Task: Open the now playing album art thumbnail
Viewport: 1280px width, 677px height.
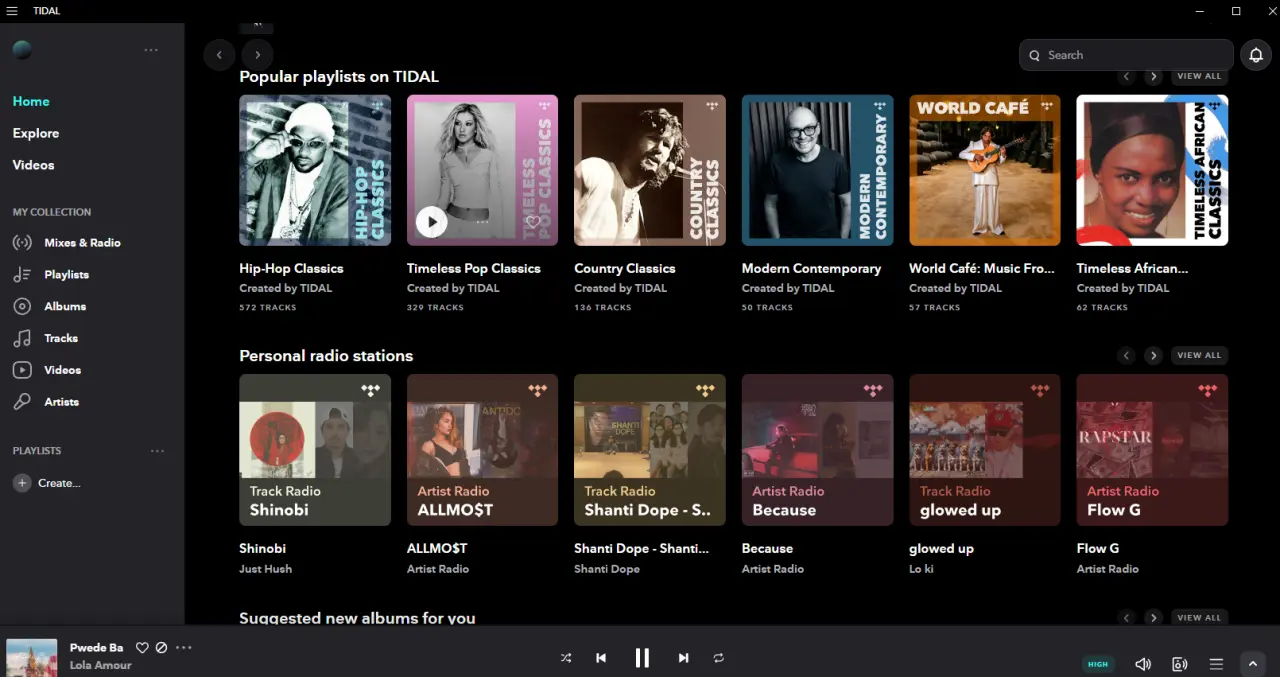Action: tap(32, 658)
